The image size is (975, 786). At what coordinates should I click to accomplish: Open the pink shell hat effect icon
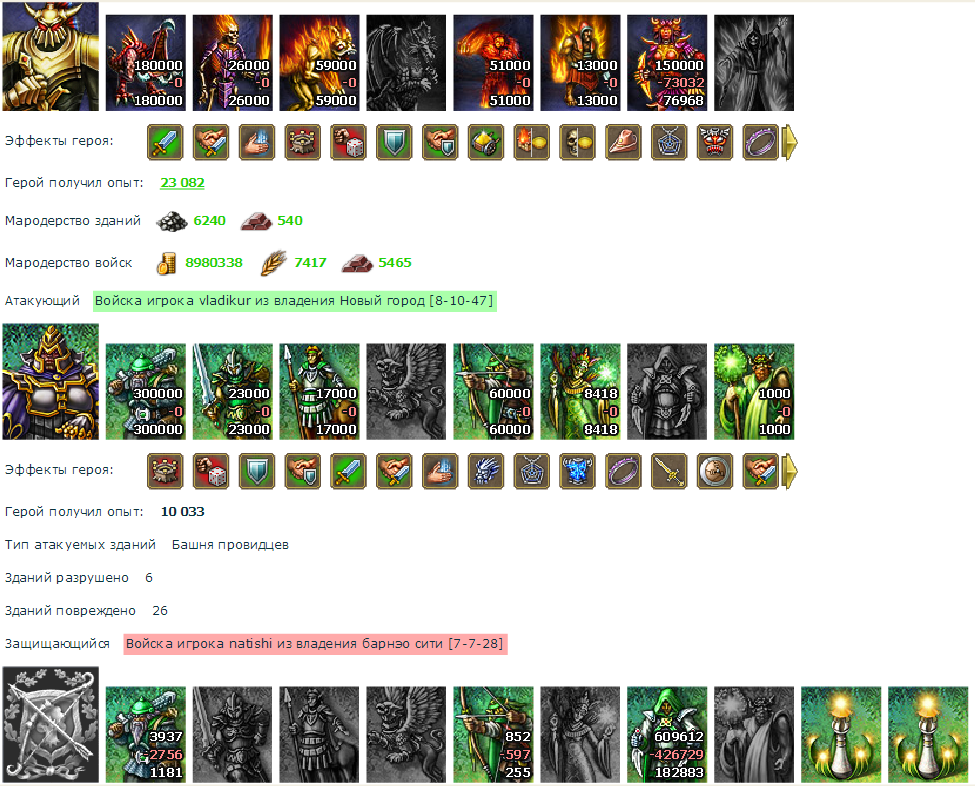click(623, 142)
